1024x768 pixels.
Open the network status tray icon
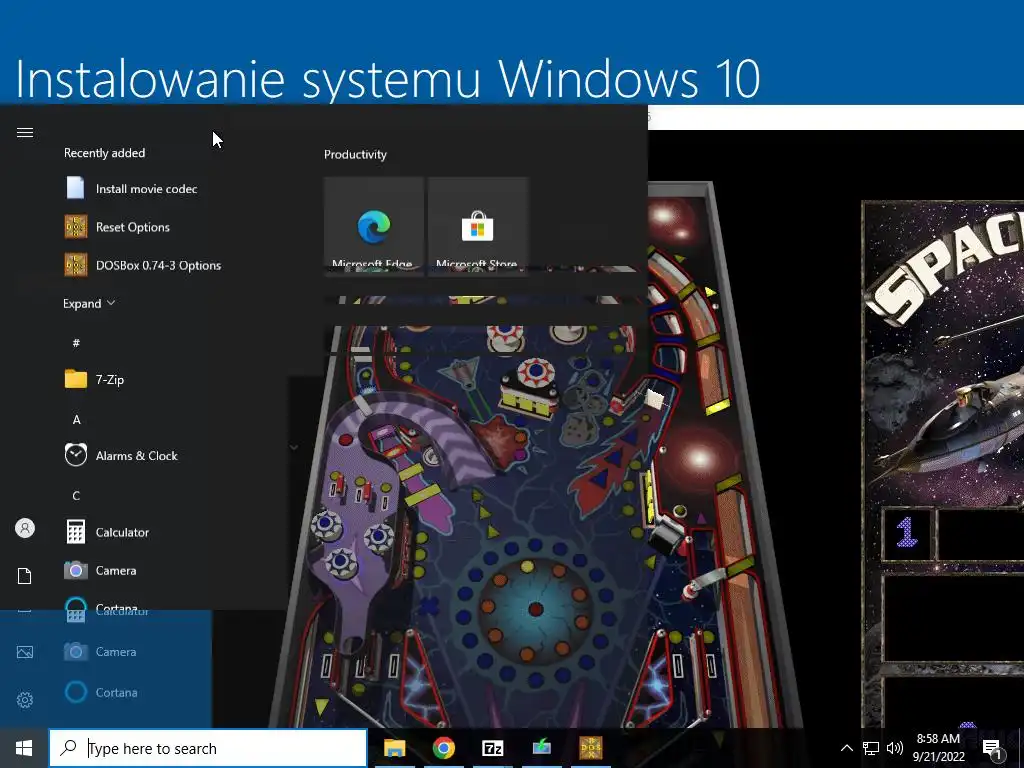871,748
